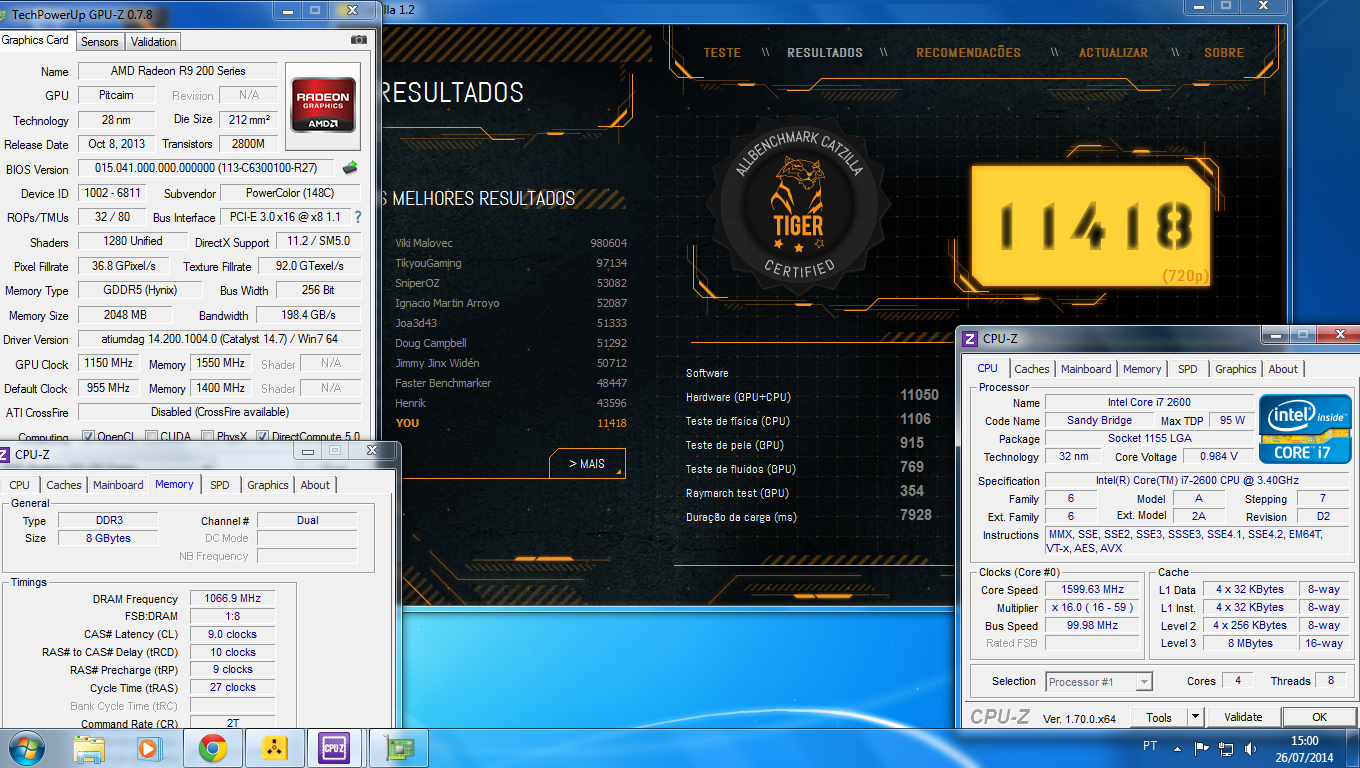This screenshot has height=768, width=1360.
Task: Select leaderboard entry TikyouGaming
Action: 511,263
